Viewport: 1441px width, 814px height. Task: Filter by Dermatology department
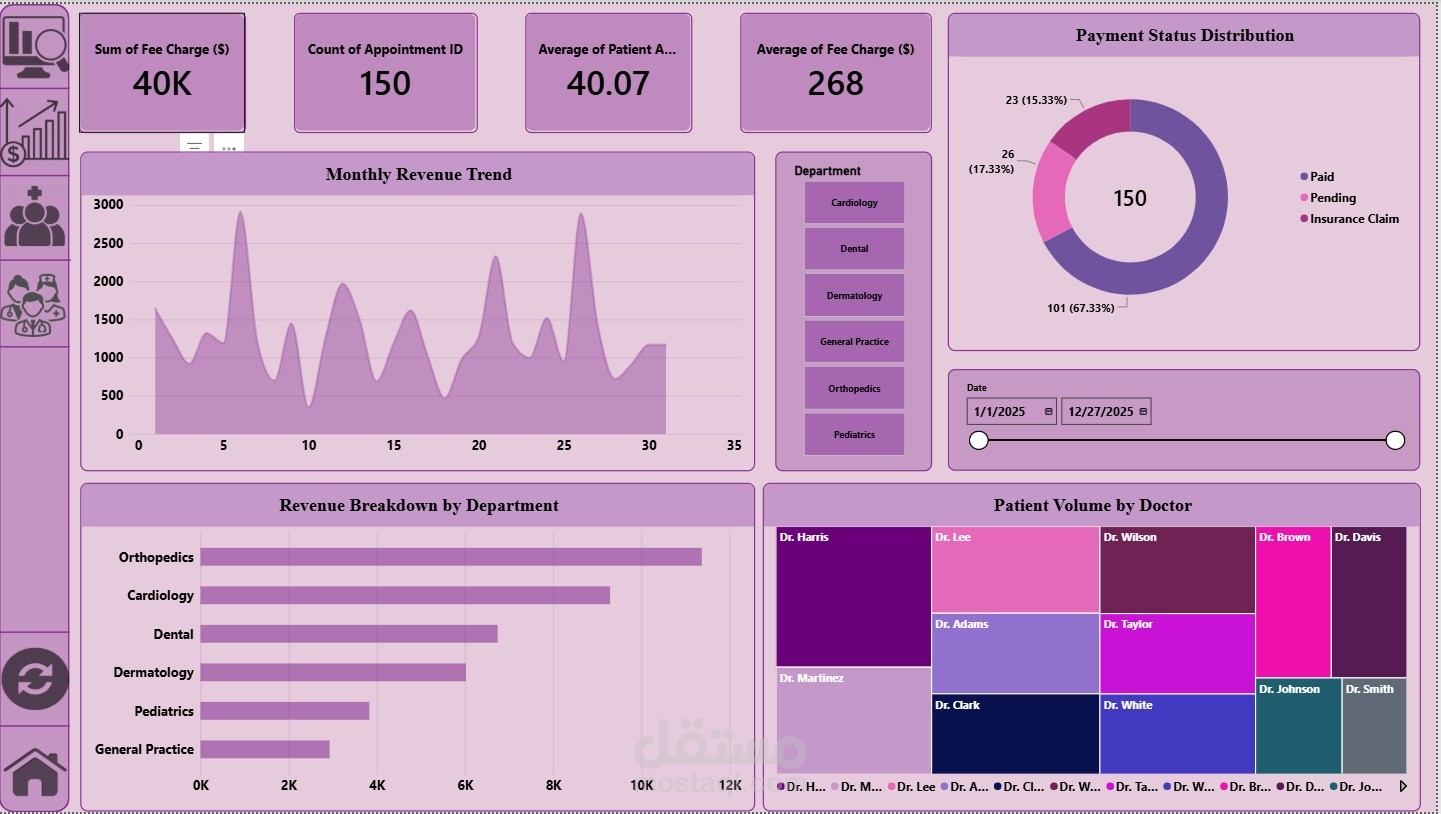854,295
